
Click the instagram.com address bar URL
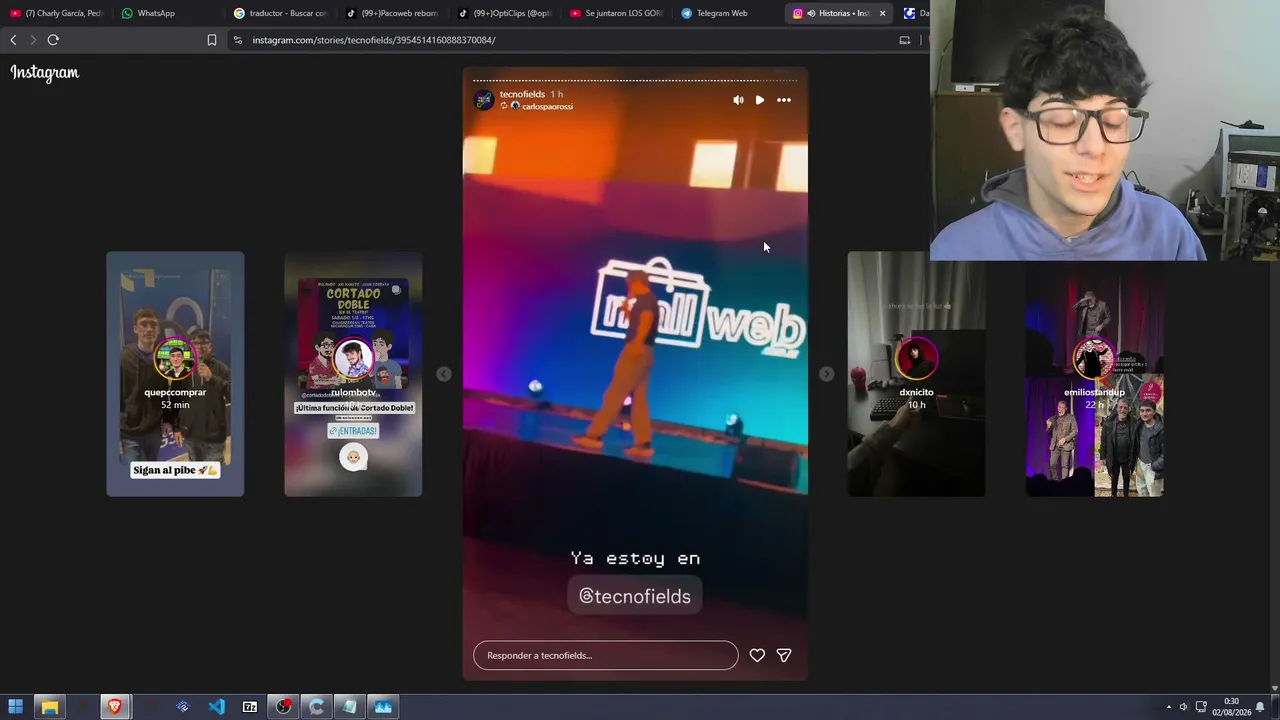[374, 40]
